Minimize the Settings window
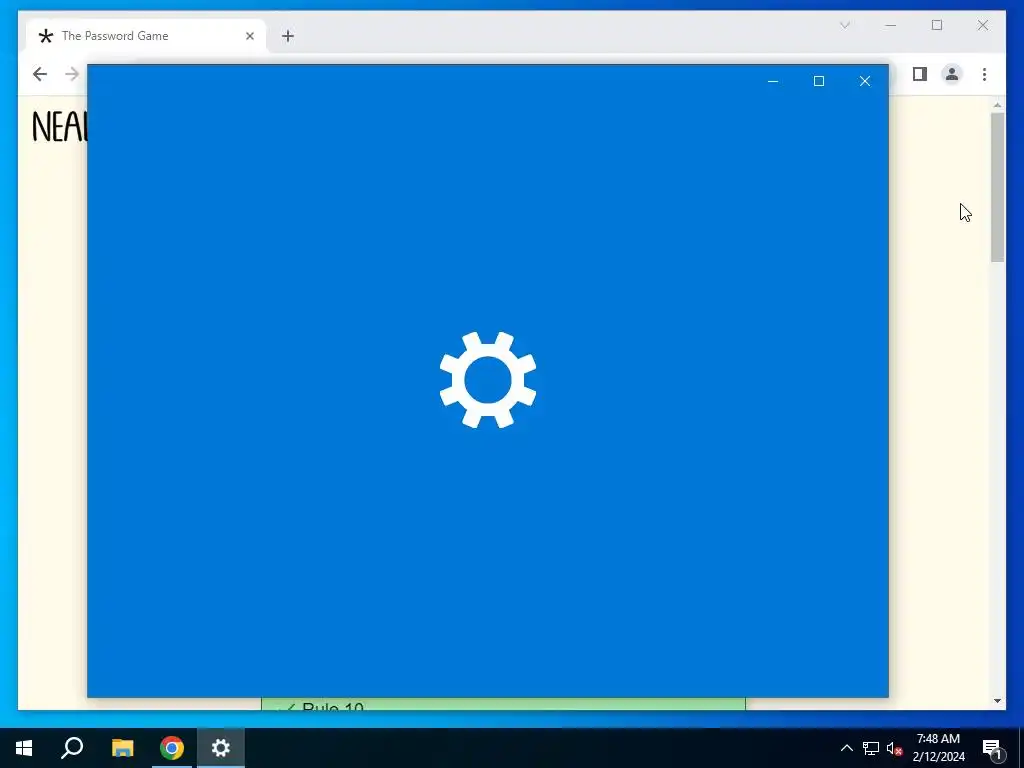Viewport: 1024px width, 768px height. pos(773,81)
